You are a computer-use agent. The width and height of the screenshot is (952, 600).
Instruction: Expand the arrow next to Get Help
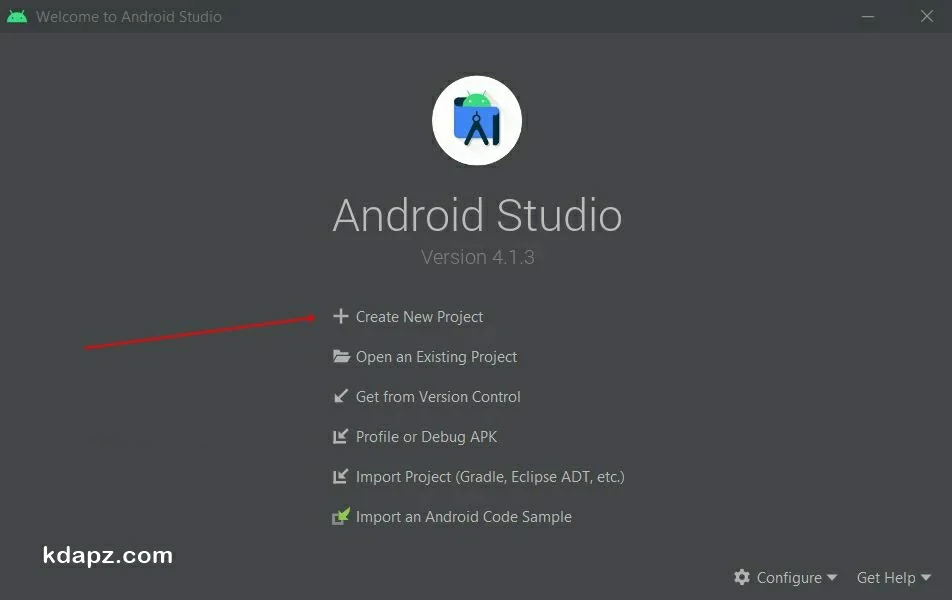[x=926, y=578]
